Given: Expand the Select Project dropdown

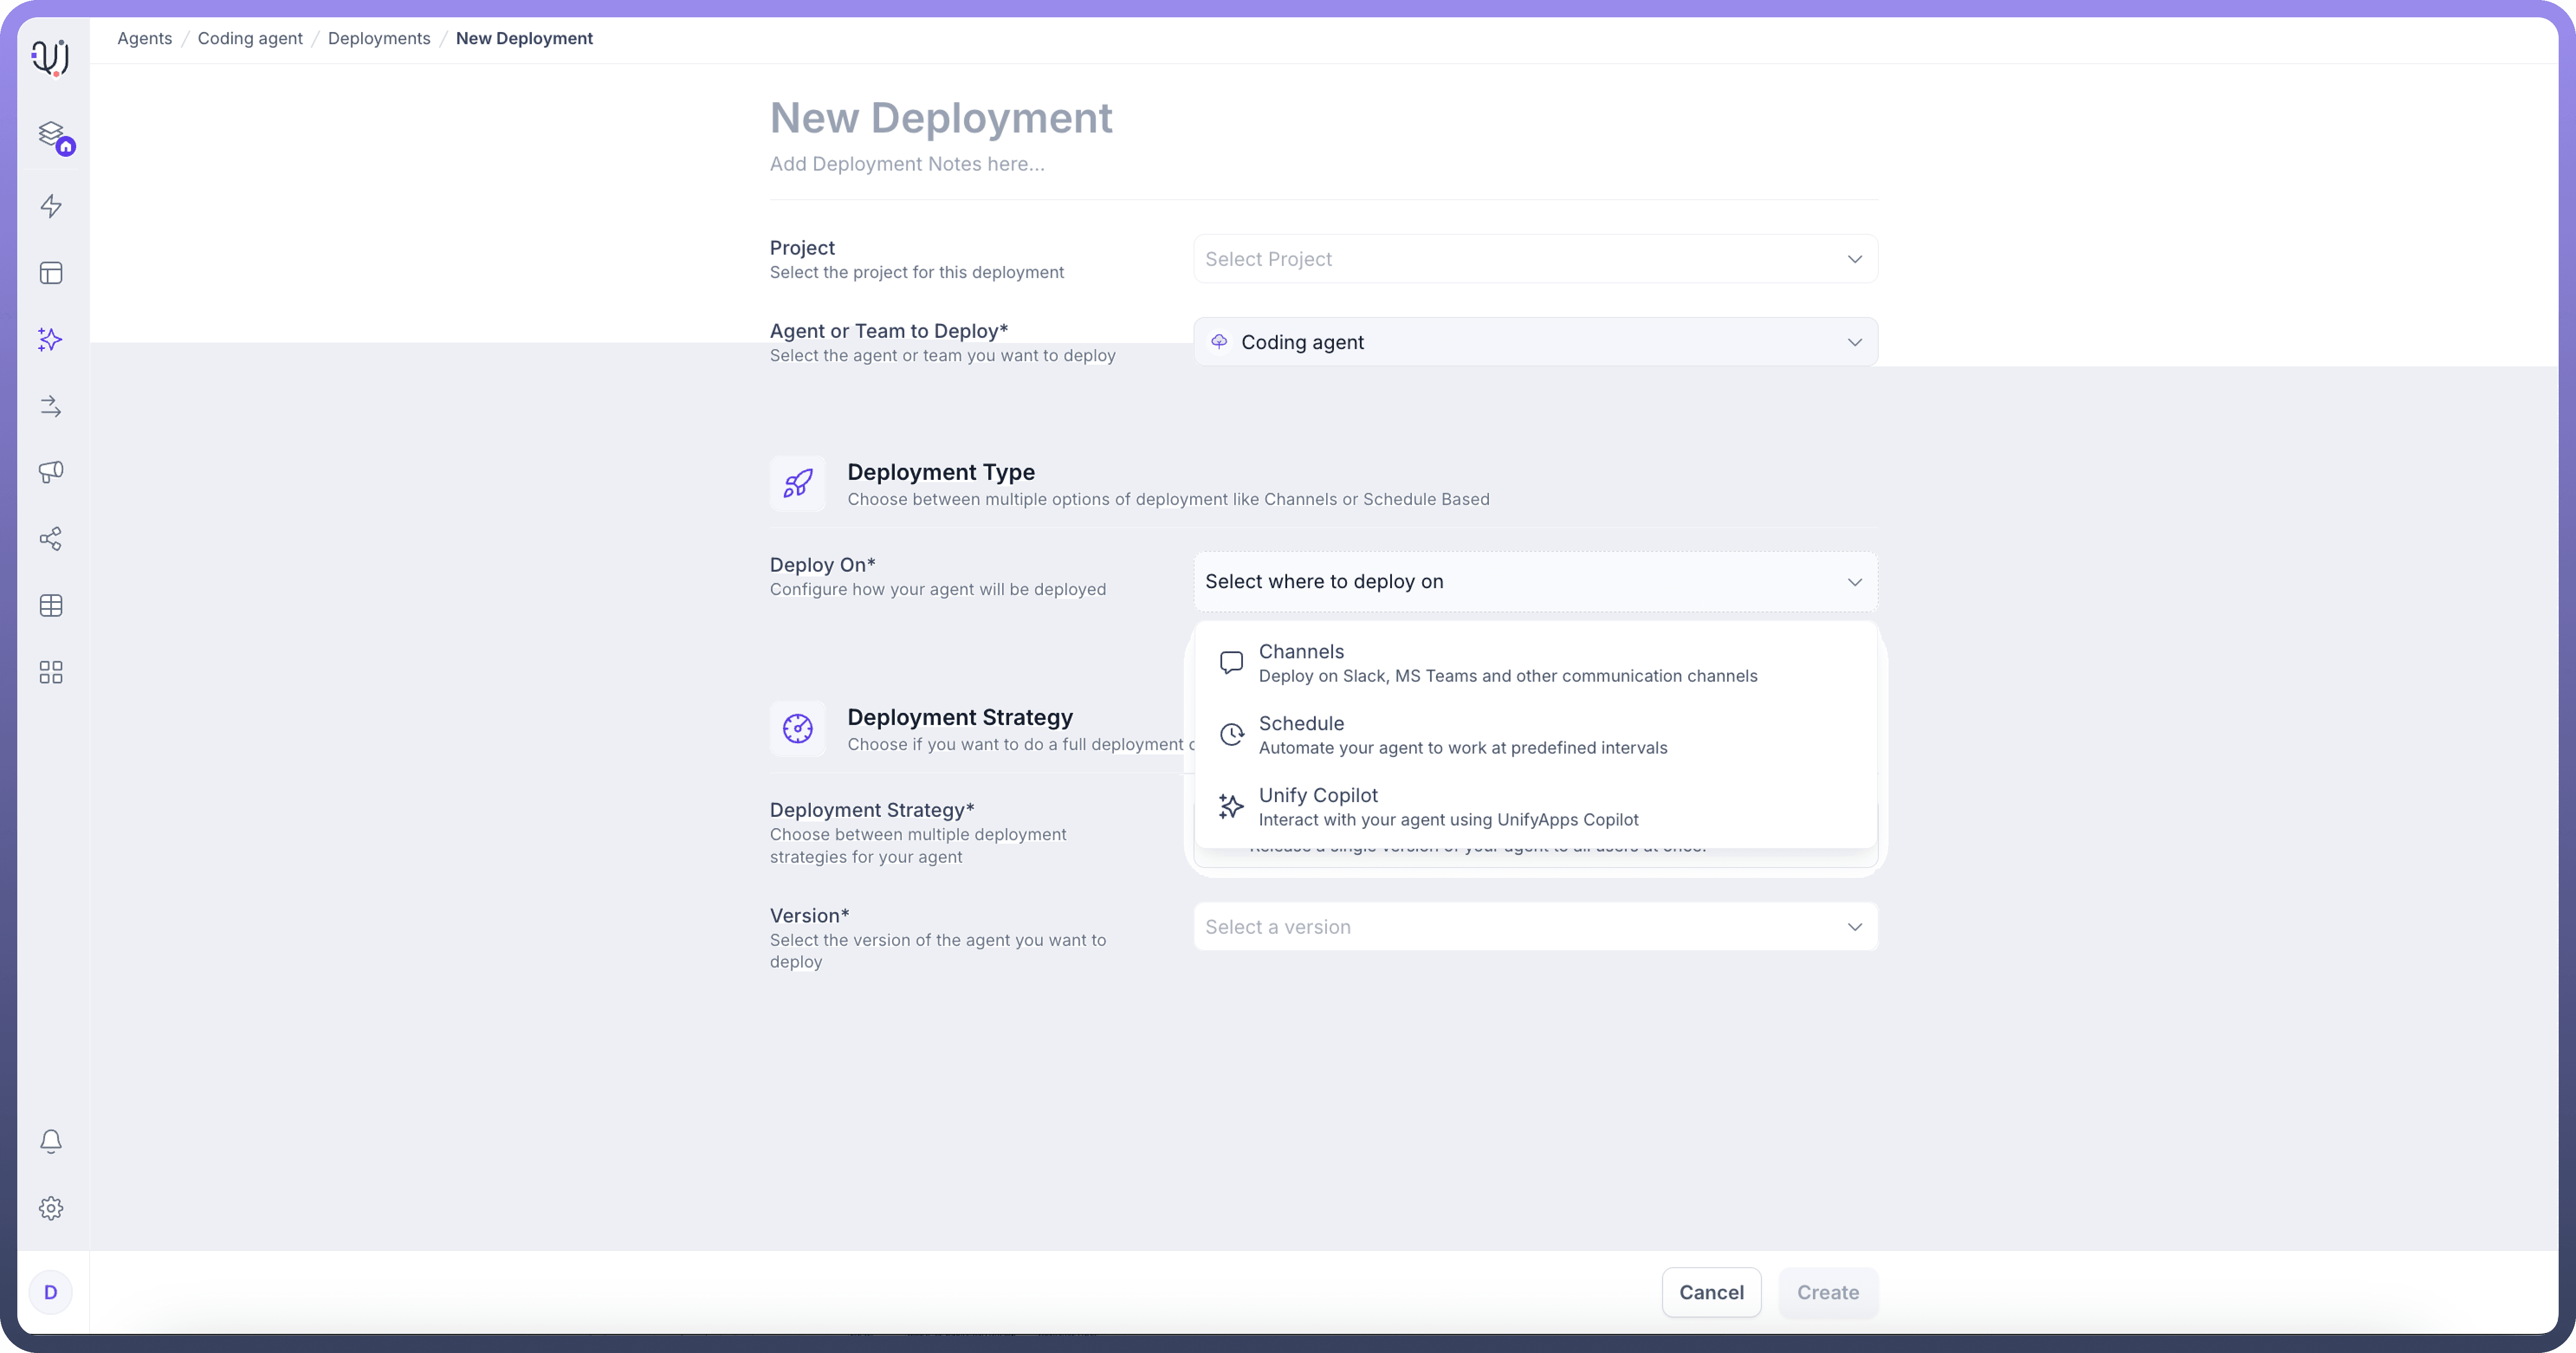Looking at the screenshot, I should tap(1534, 259).
